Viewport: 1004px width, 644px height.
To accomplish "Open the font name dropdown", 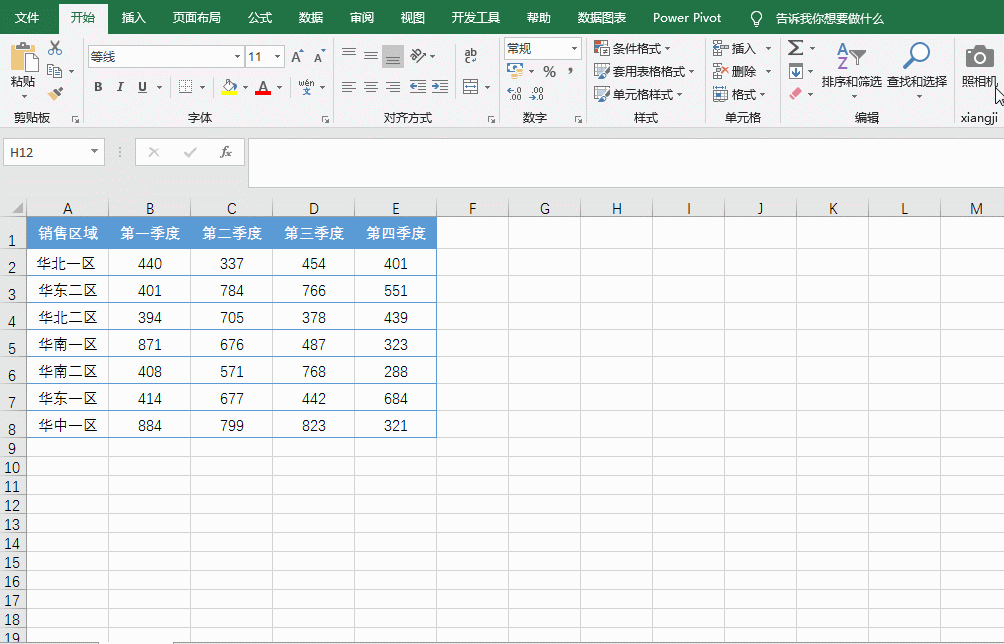I will coord(237,56).
